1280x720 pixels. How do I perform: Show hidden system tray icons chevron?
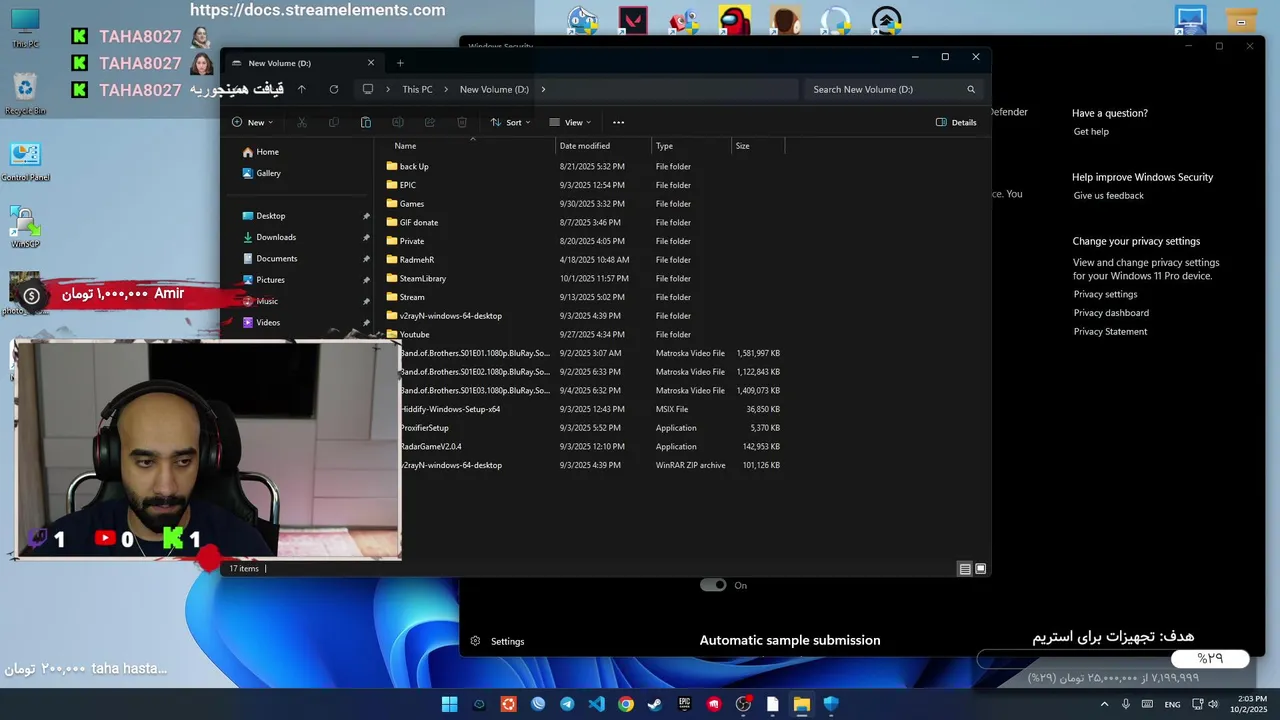[1104, 704]
